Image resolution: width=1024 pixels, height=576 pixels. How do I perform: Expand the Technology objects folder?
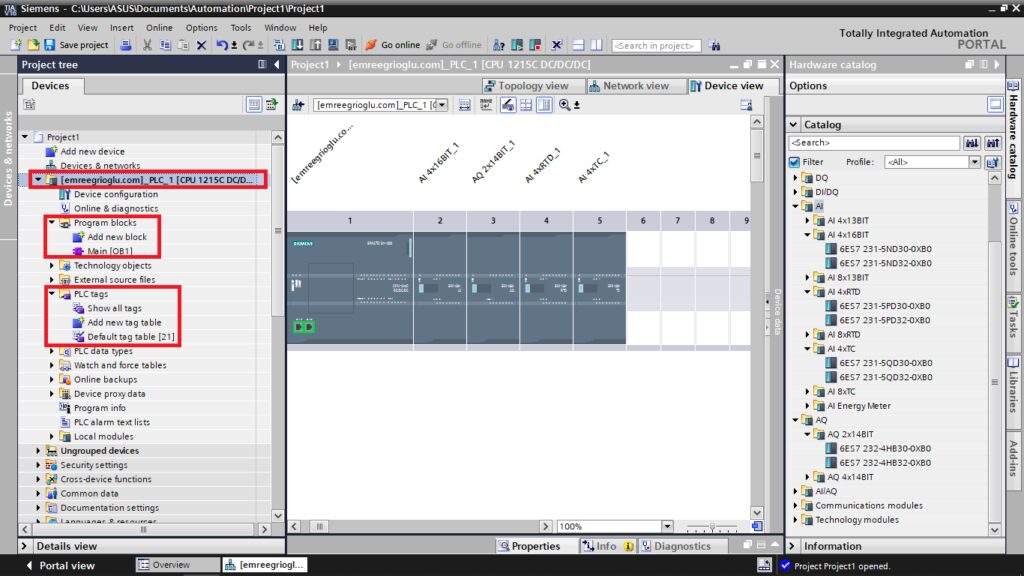click(52, 266)
